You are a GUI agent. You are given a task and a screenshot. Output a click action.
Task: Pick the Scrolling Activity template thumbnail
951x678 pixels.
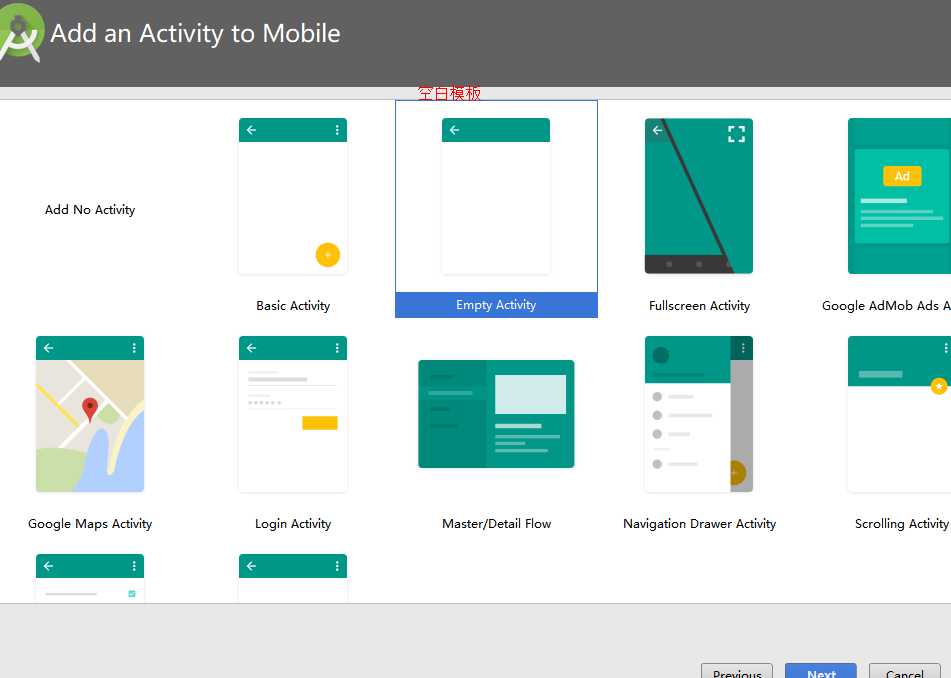[x=899, y=414]
